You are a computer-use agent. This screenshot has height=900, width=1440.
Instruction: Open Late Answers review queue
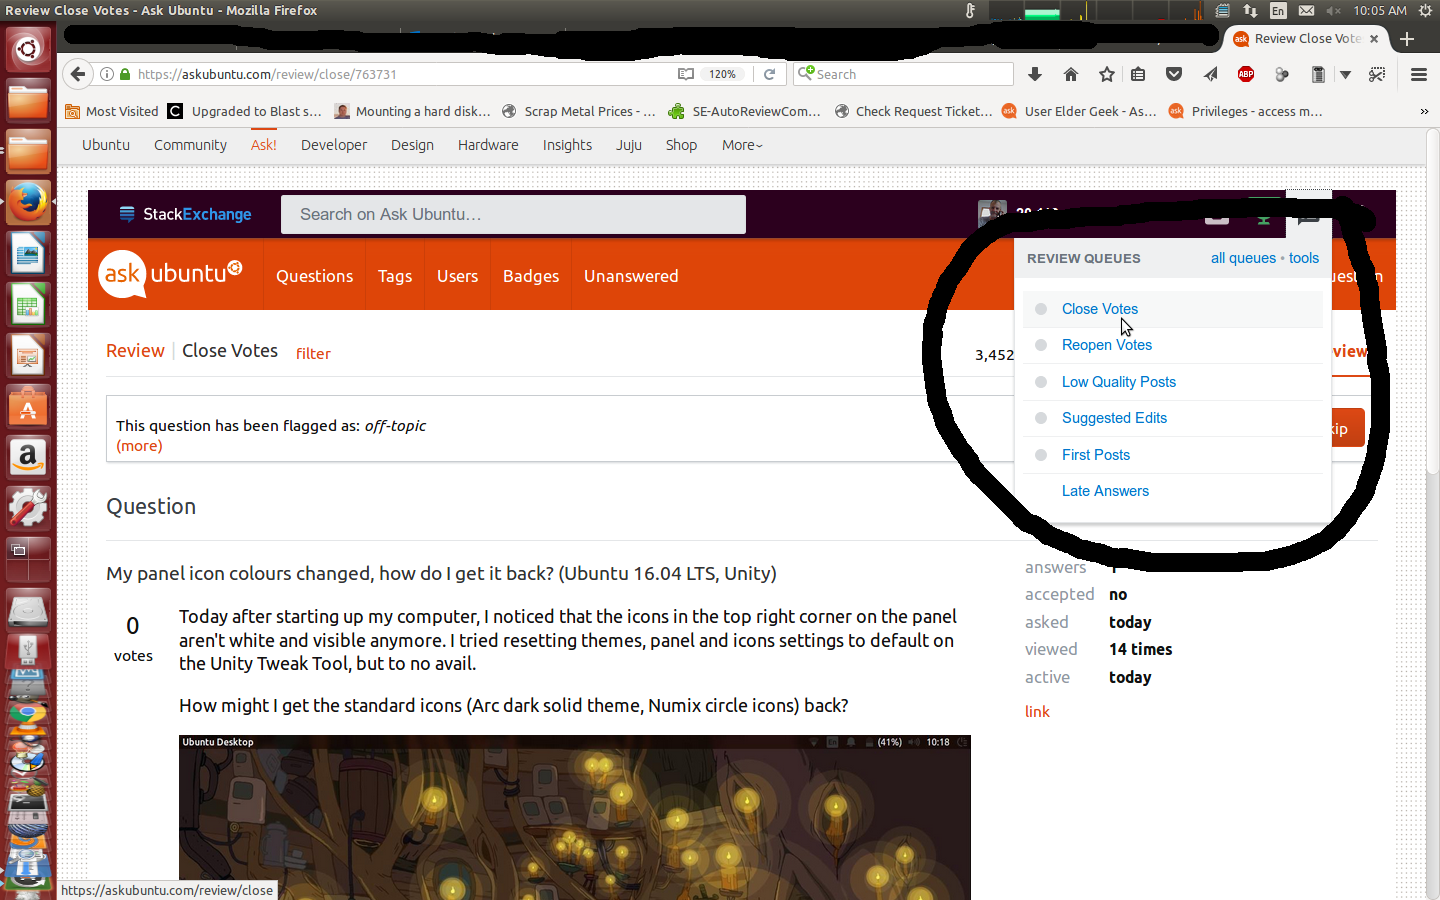1105,491
